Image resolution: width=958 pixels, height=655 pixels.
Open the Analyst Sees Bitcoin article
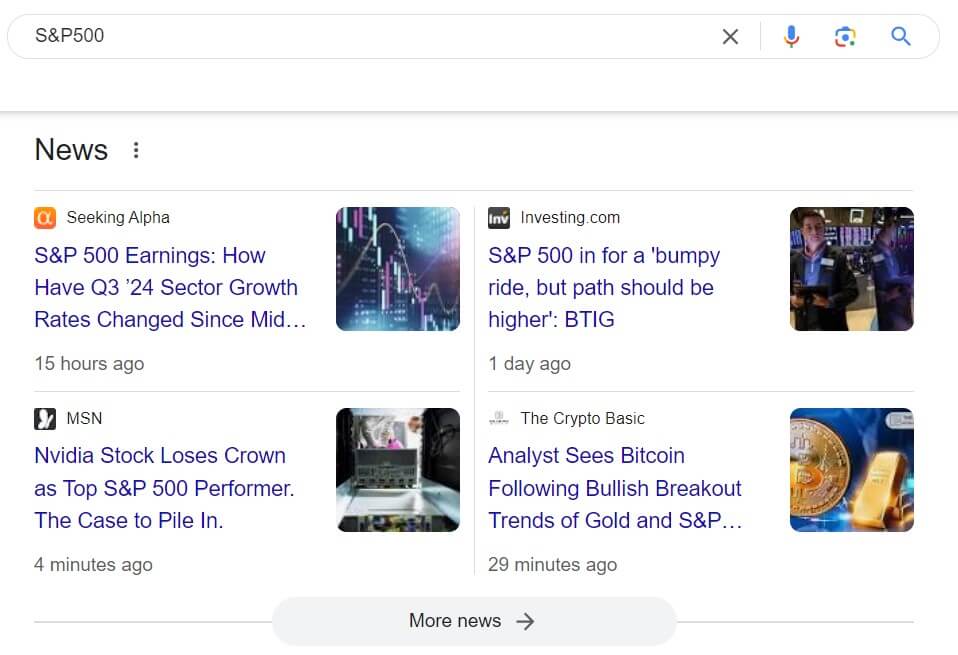pyautogui.click(x=614, y=488)
